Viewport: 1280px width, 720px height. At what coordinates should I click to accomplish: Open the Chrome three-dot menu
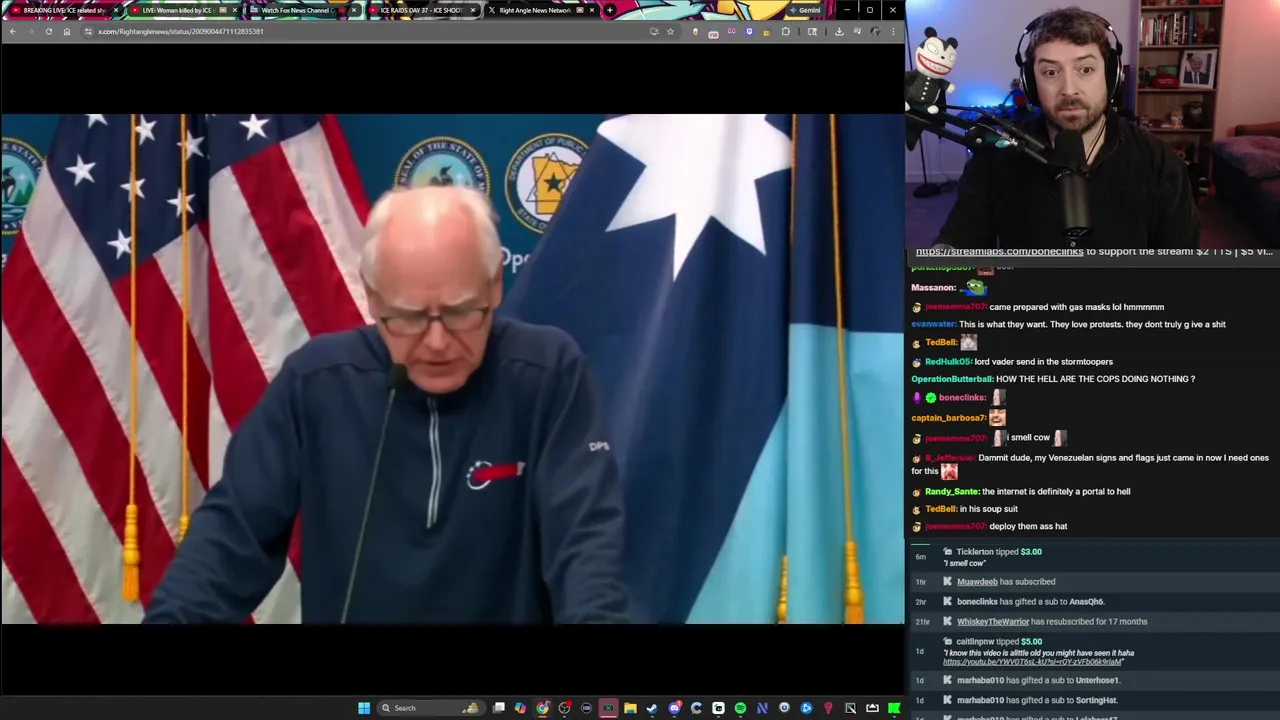[x=893, y=31]
